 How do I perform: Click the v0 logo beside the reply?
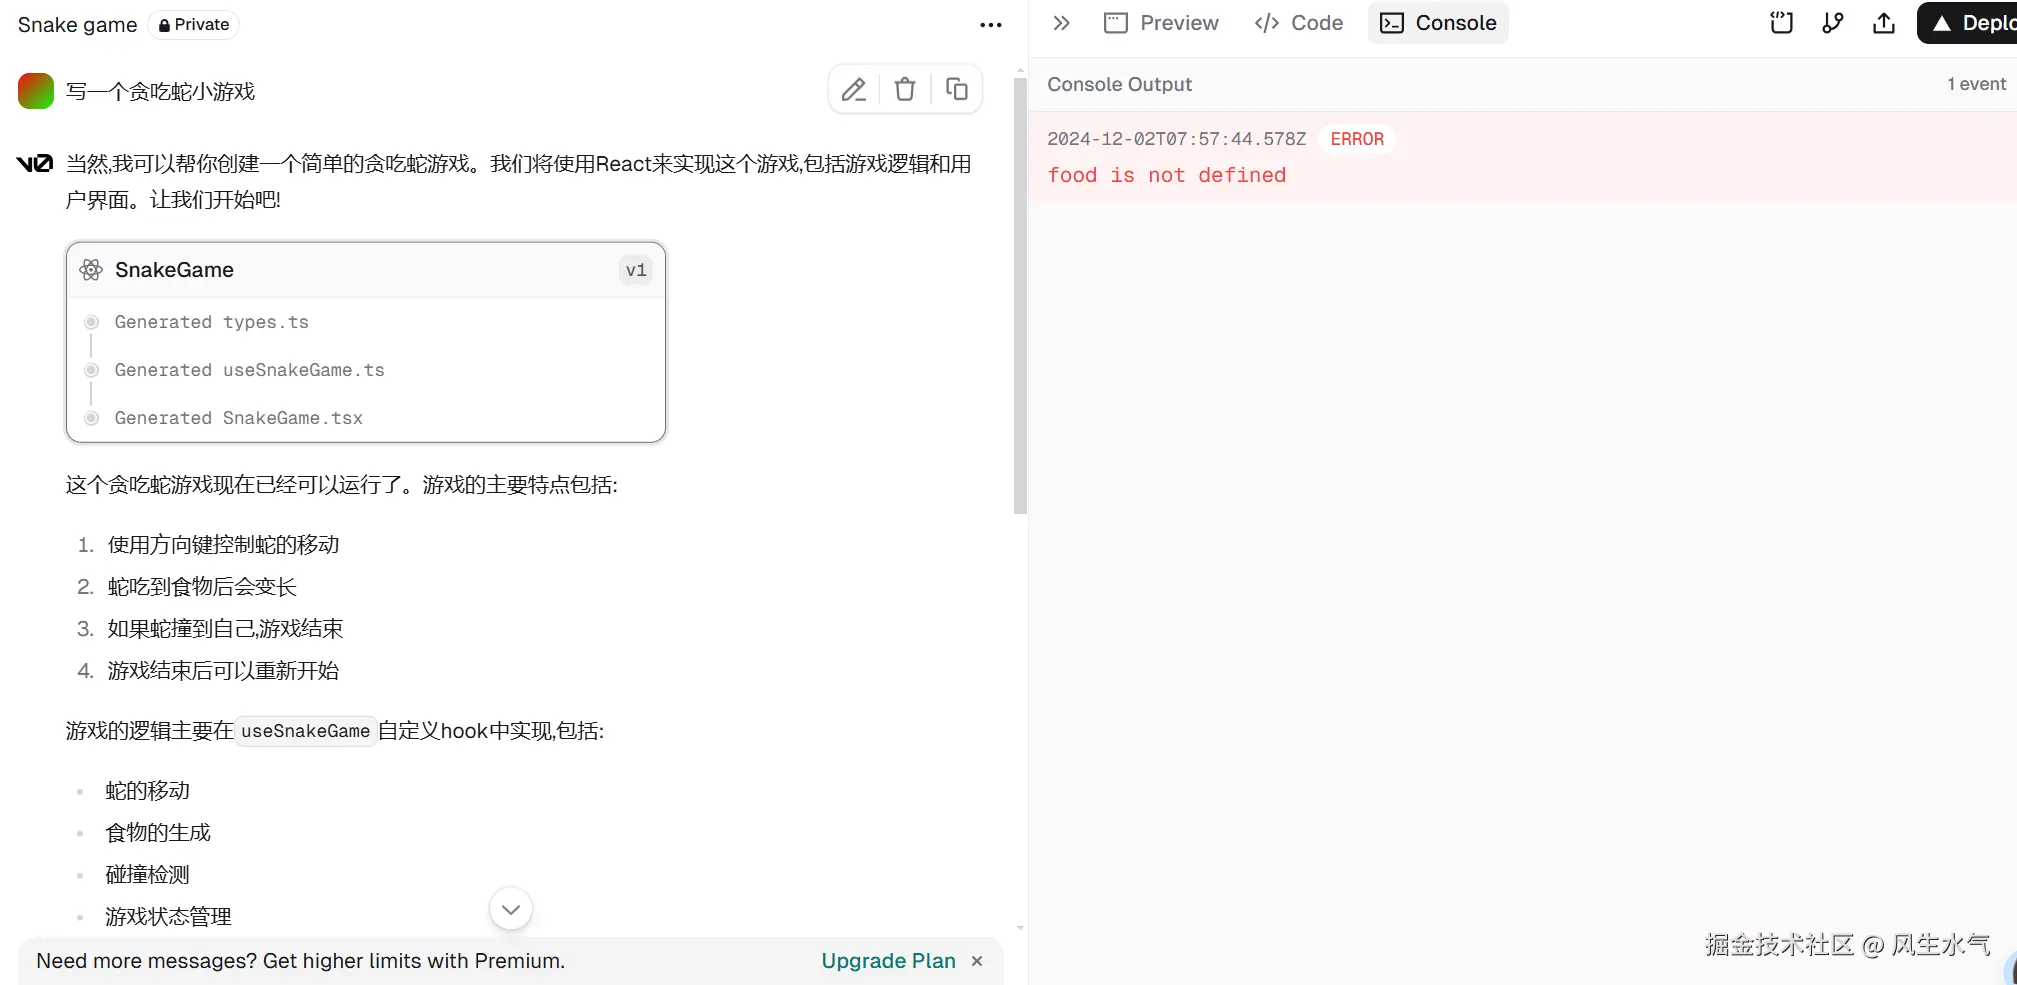[35, 164]
